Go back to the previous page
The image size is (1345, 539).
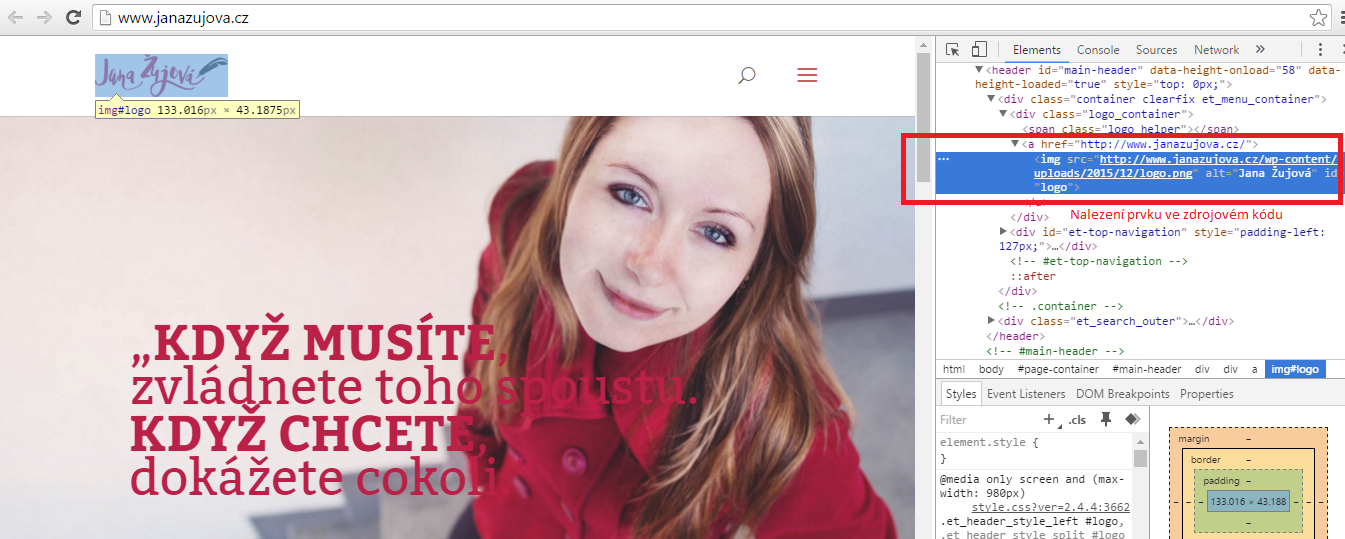coord(16,17)
